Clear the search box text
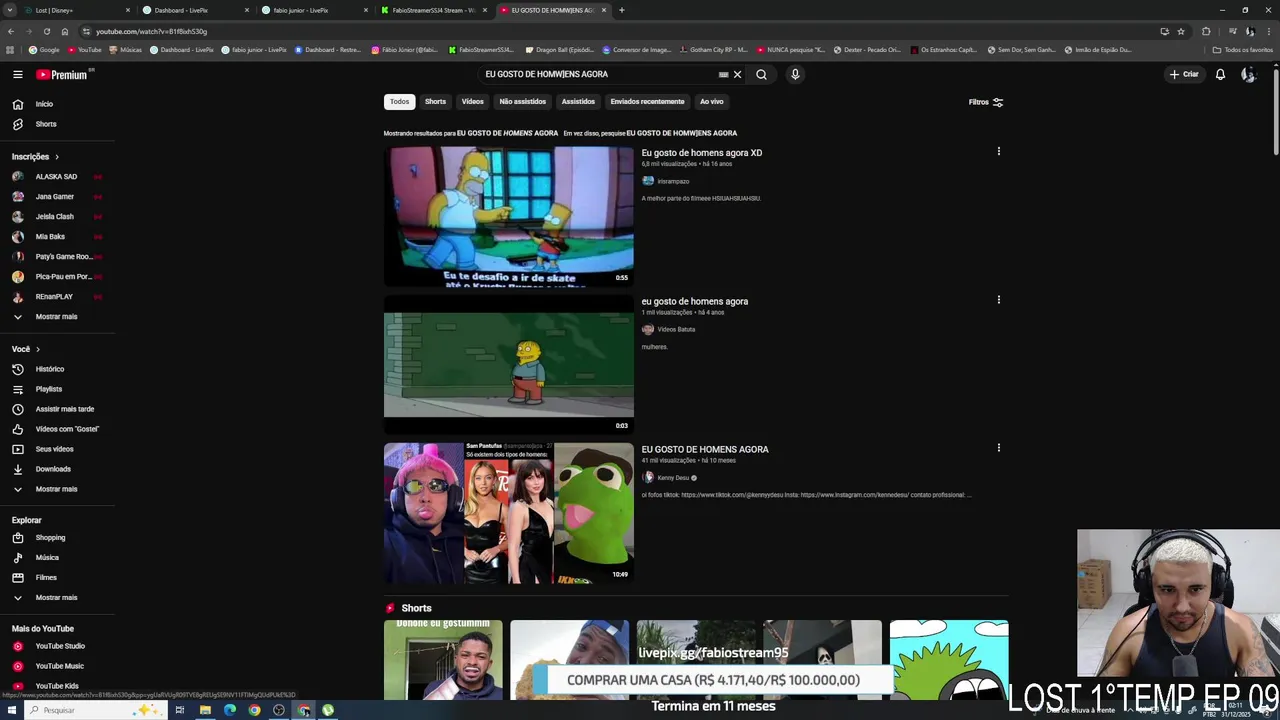Screen dimensions: 1280x720 (x=738, y=74)
